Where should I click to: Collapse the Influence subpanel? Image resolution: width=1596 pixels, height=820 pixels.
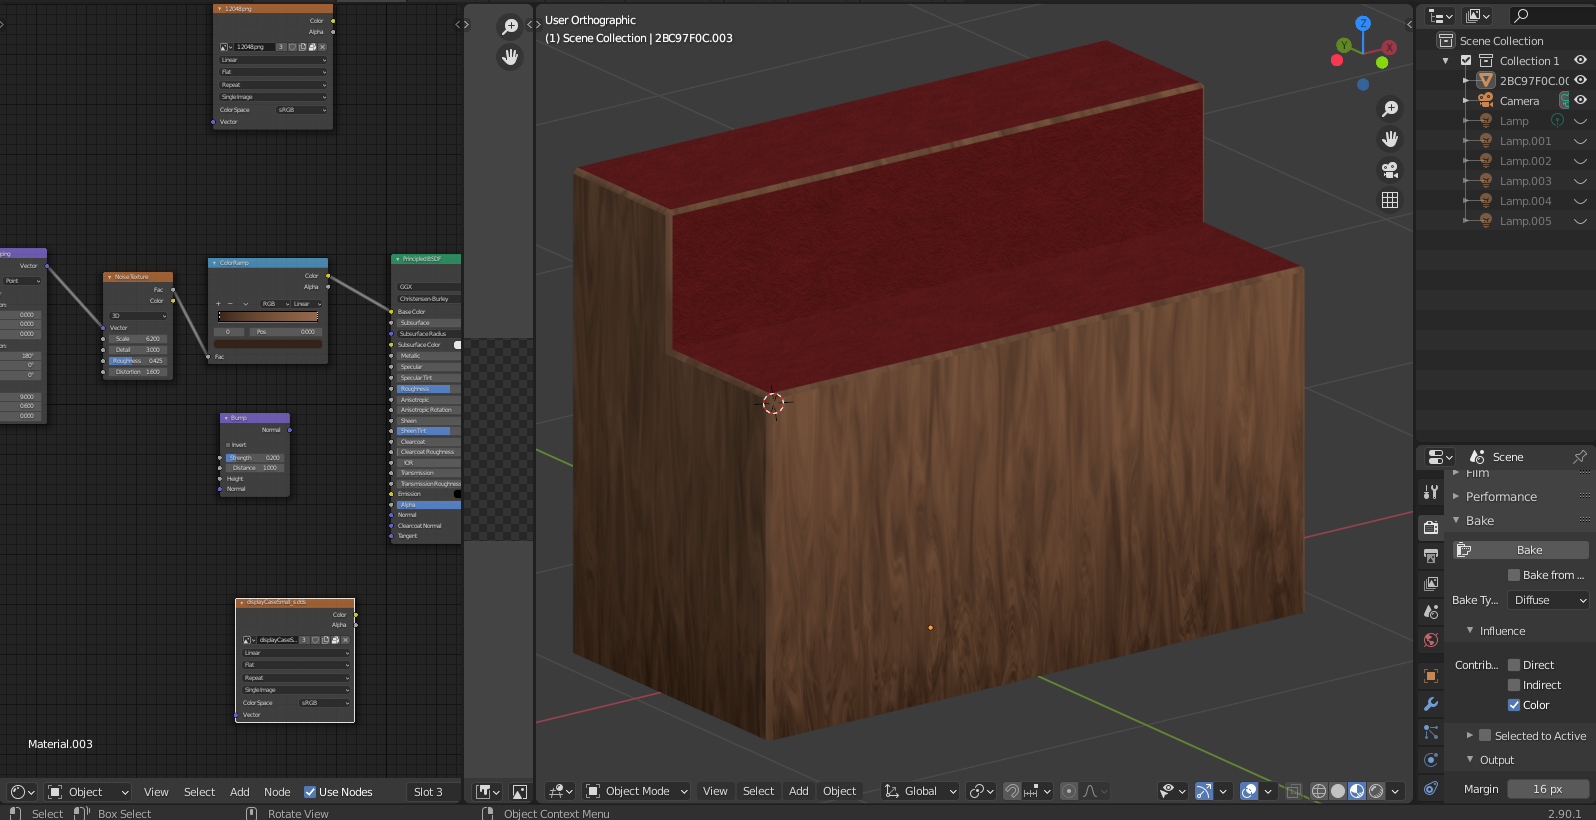1501,631
